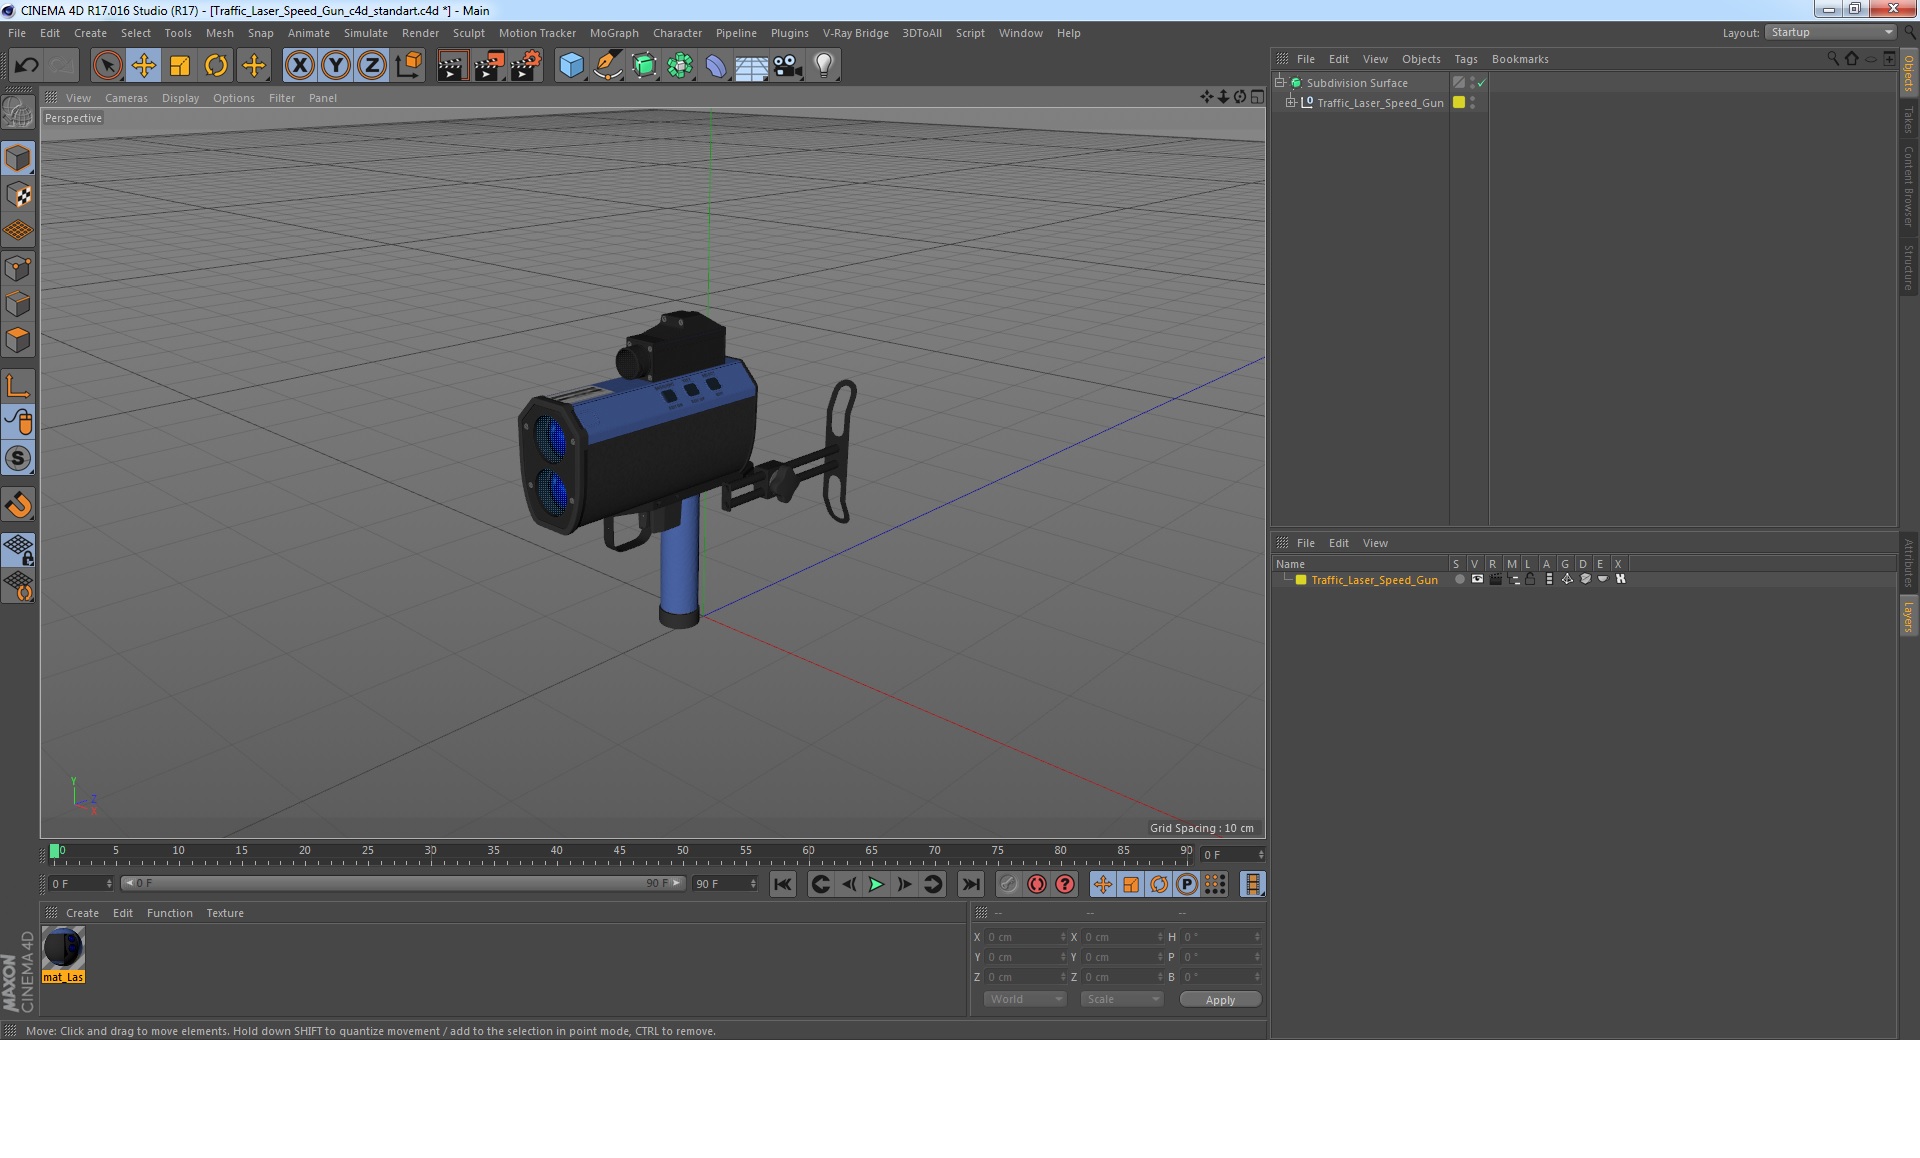
Task: Open the Layout Startup dropdown
Action: [1830, 32]
